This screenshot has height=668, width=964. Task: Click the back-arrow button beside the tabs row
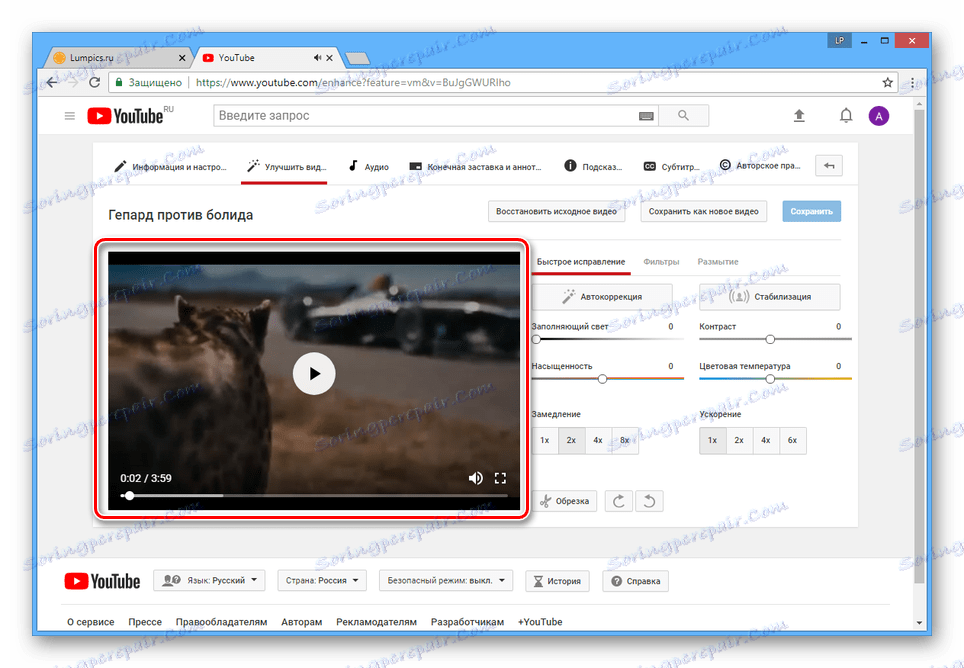pos(829,166)
